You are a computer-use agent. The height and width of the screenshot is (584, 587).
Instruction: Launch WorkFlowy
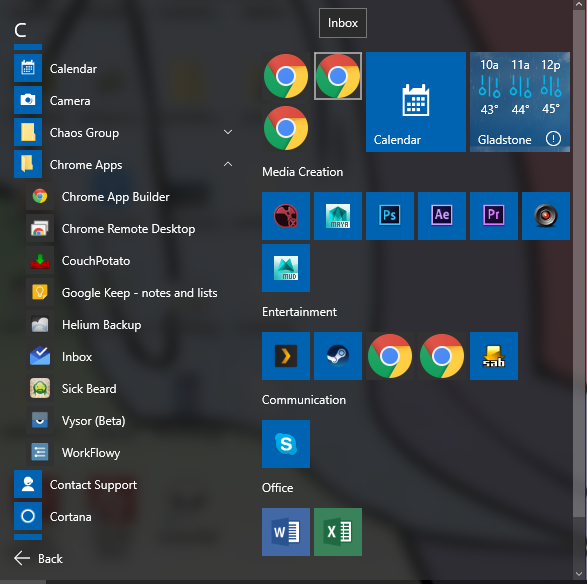[x=130, y=453]
